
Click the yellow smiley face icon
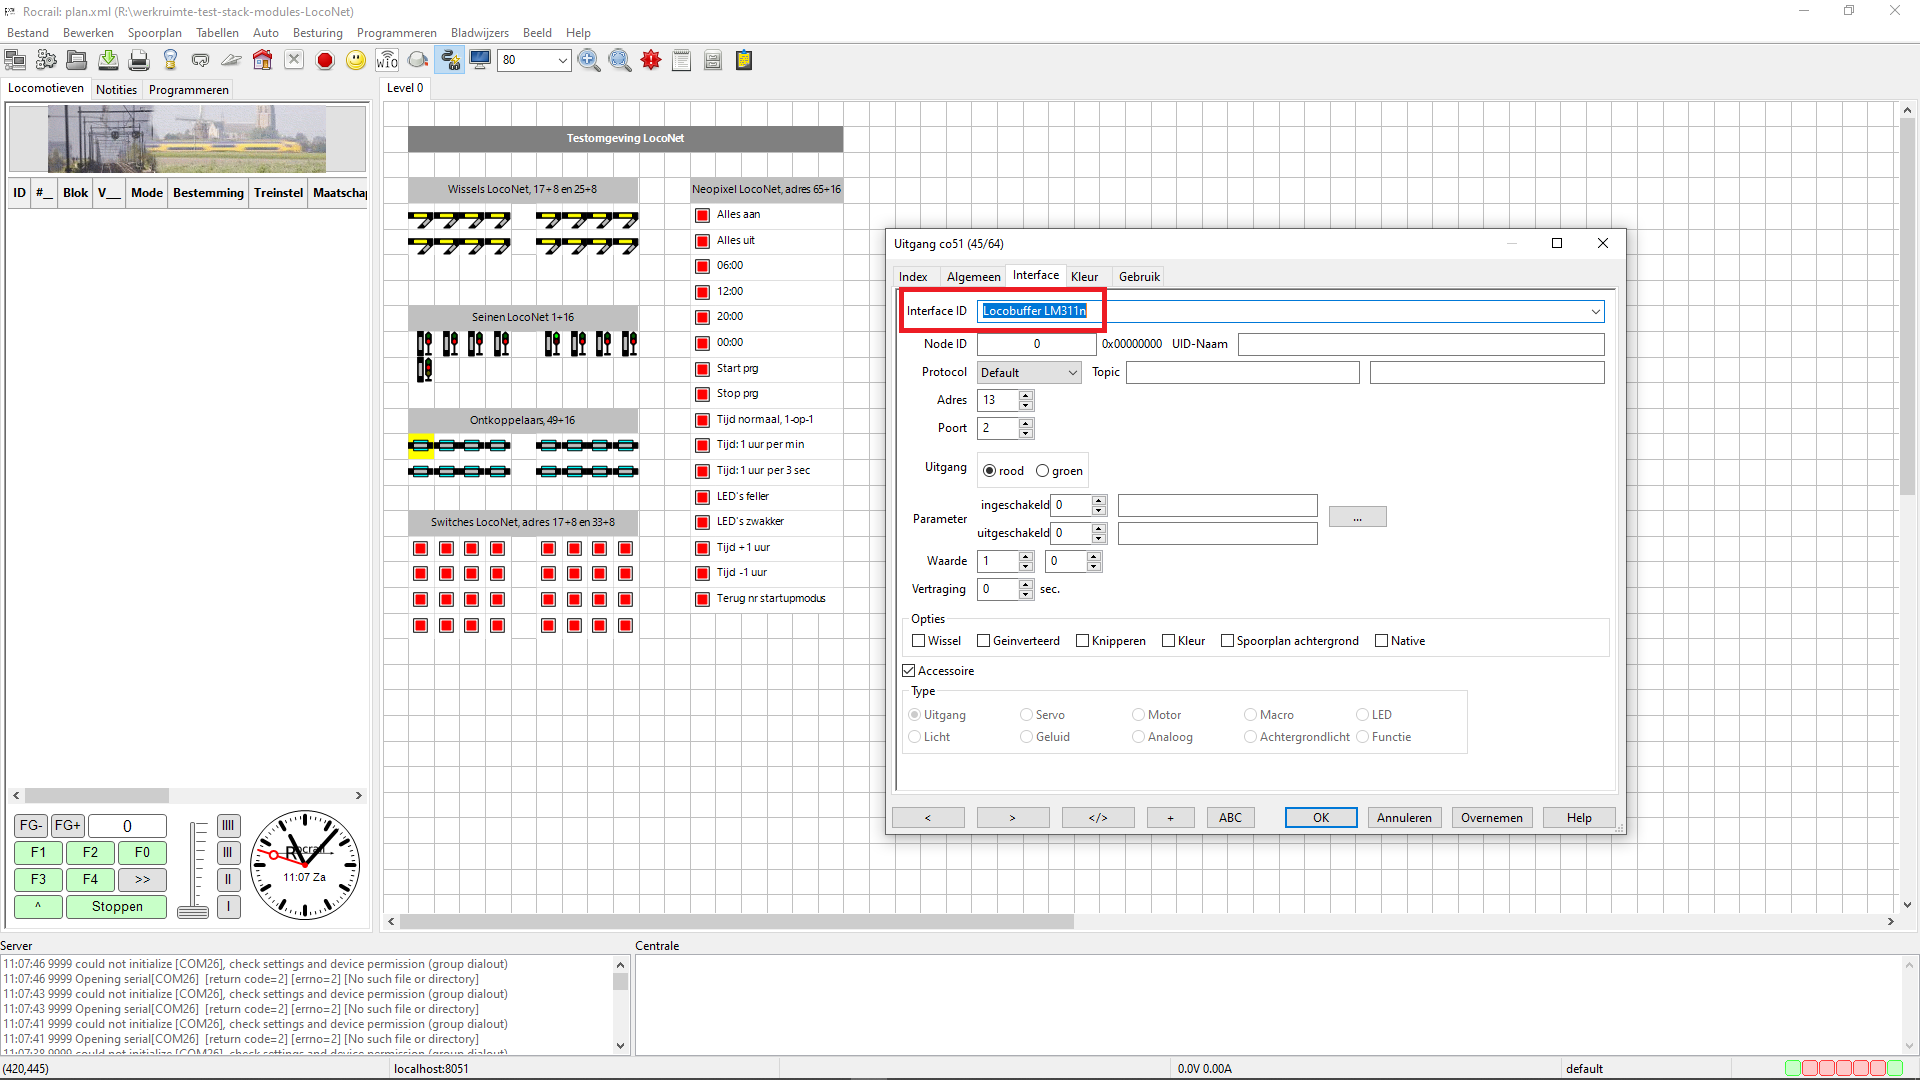(x=356, y=61)
